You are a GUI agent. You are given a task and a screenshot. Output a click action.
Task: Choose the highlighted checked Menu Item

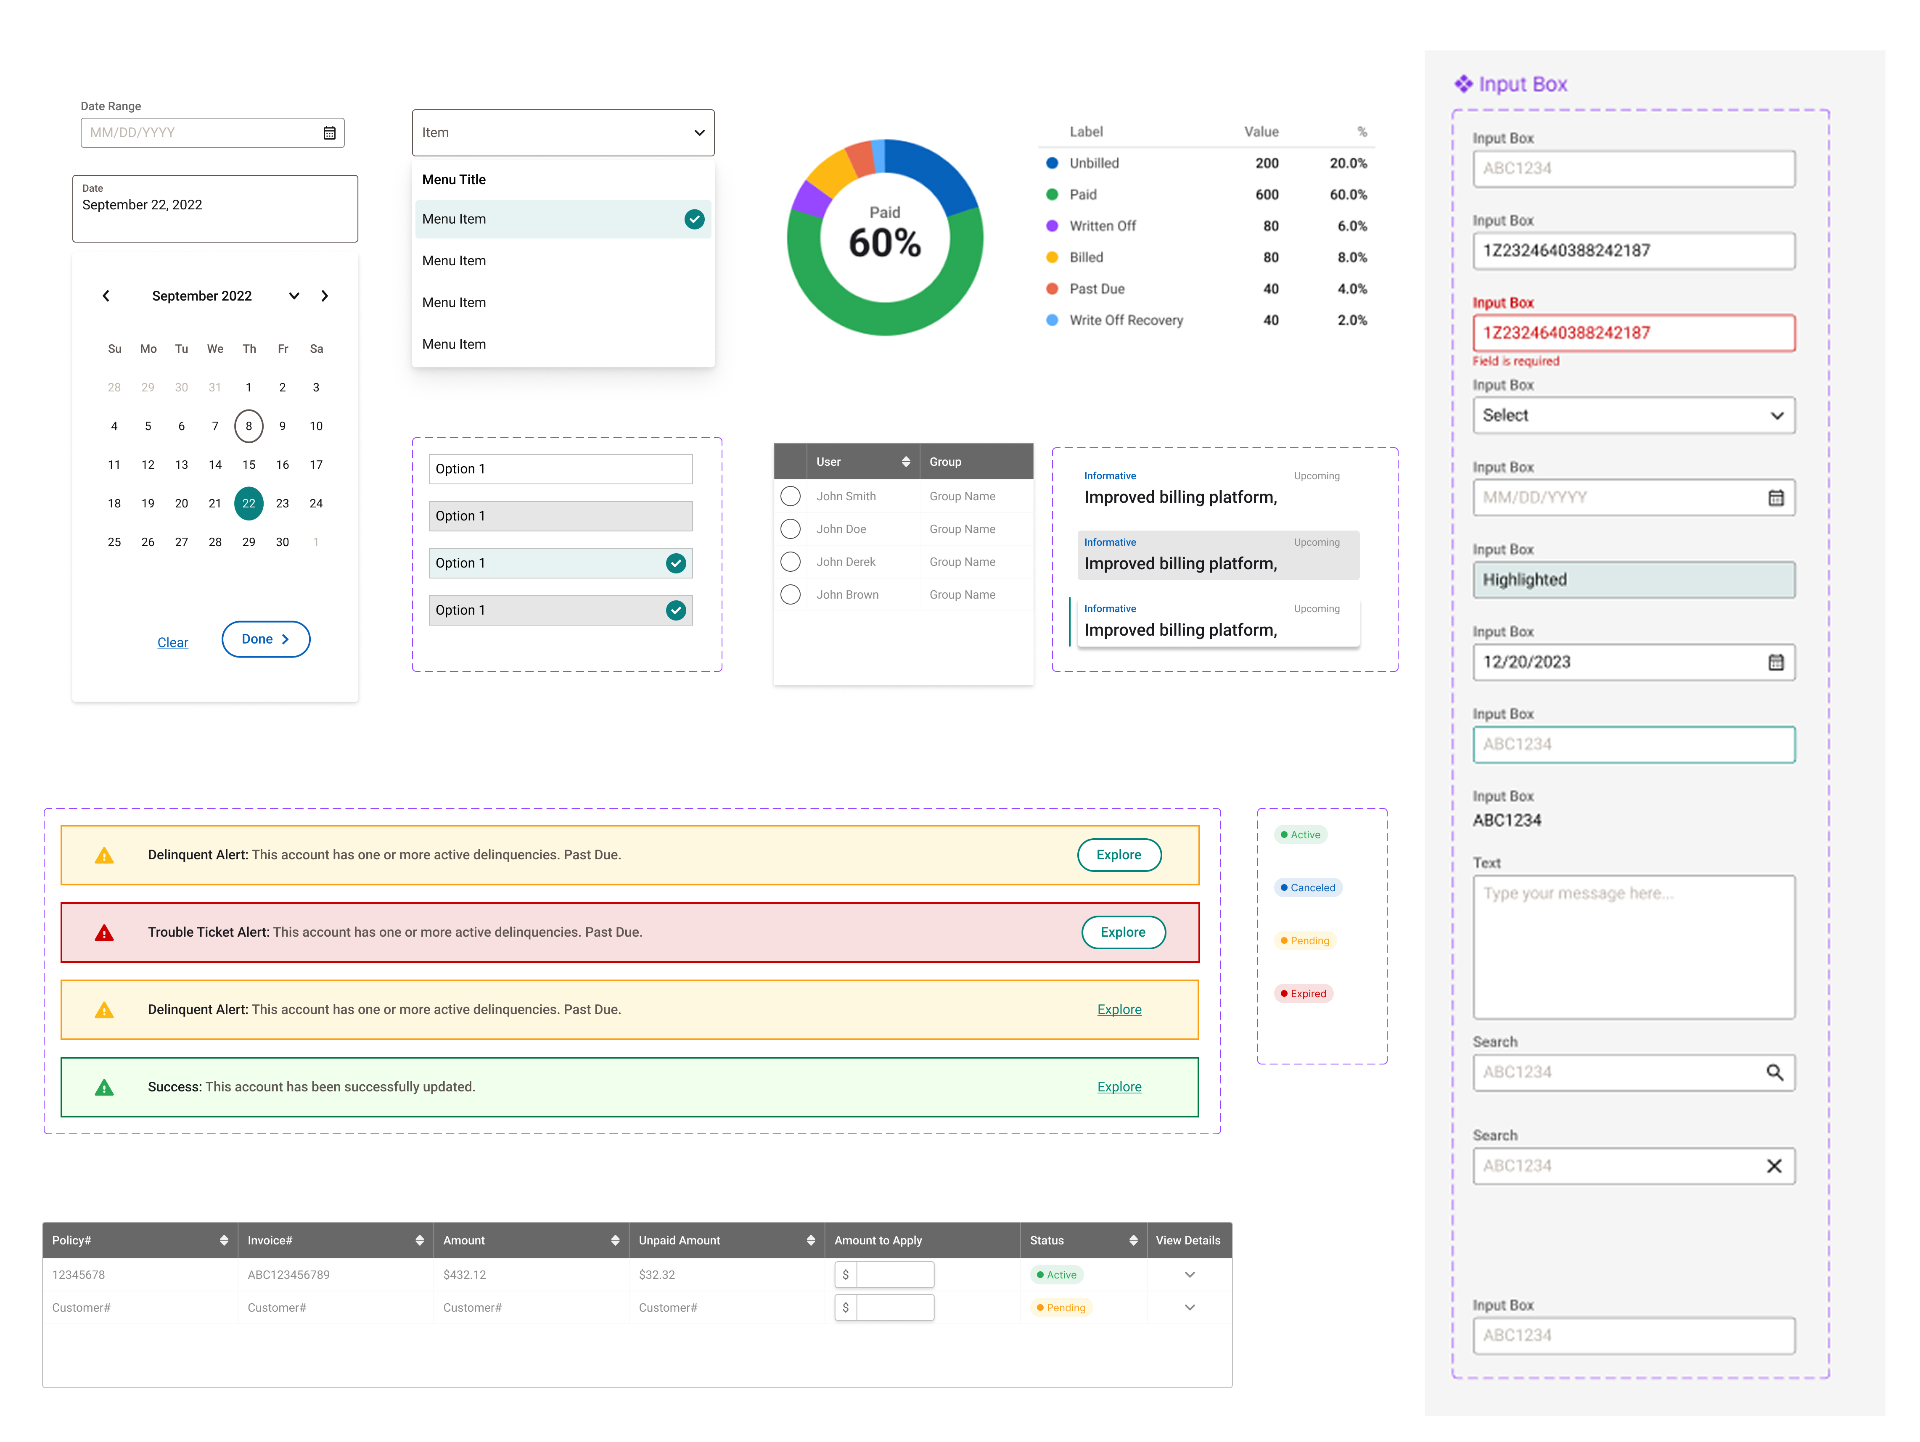click(x=563, y=219)
